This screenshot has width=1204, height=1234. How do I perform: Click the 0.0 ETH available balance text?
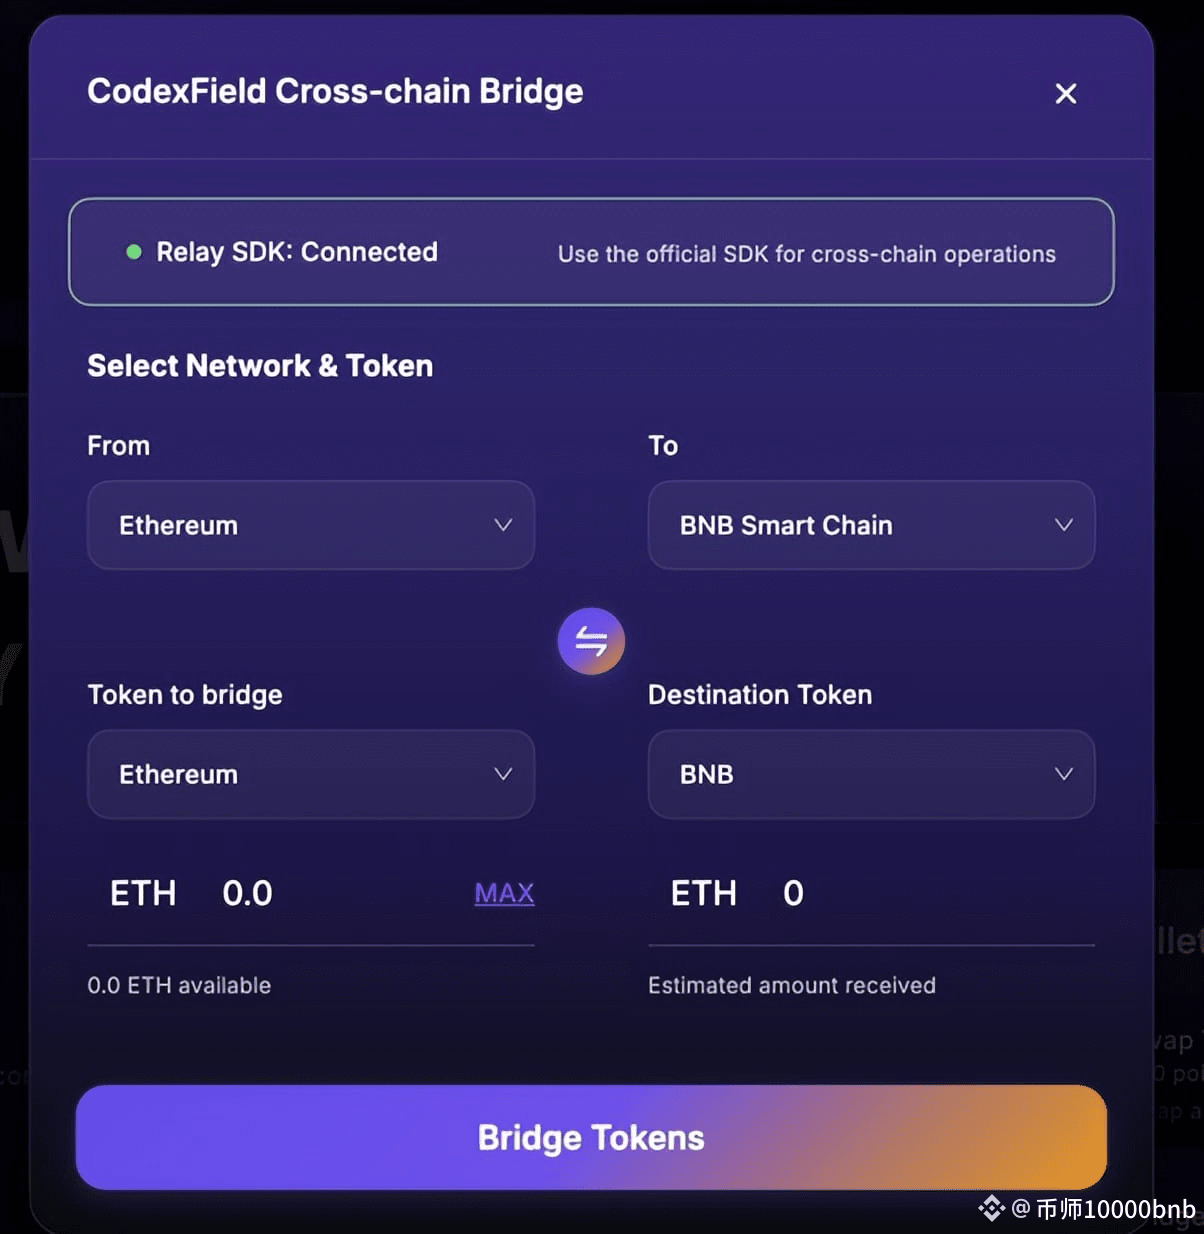pyautogui.click(x=179, y=985)
